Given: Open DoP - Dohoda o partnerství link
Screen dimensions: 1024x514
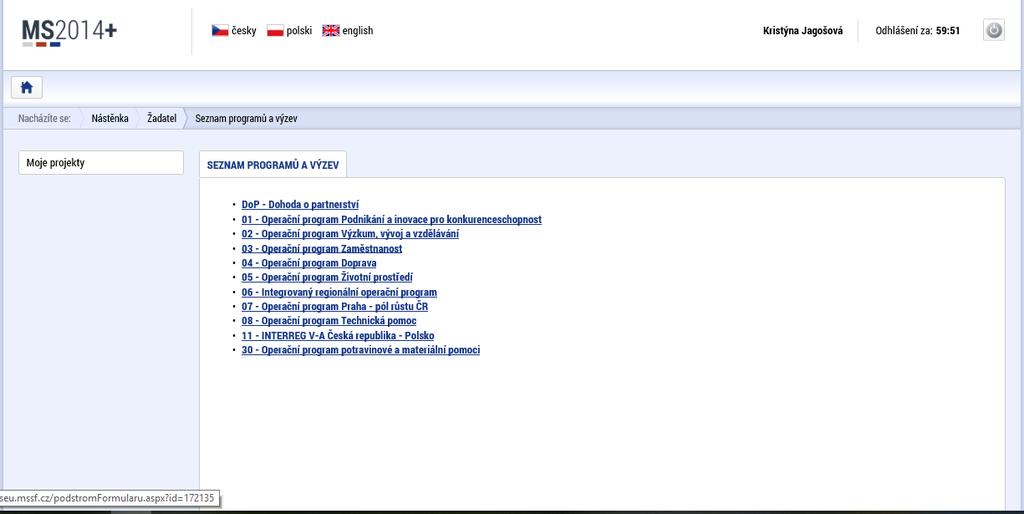Looking at the screenshot, I should (300, 204).
